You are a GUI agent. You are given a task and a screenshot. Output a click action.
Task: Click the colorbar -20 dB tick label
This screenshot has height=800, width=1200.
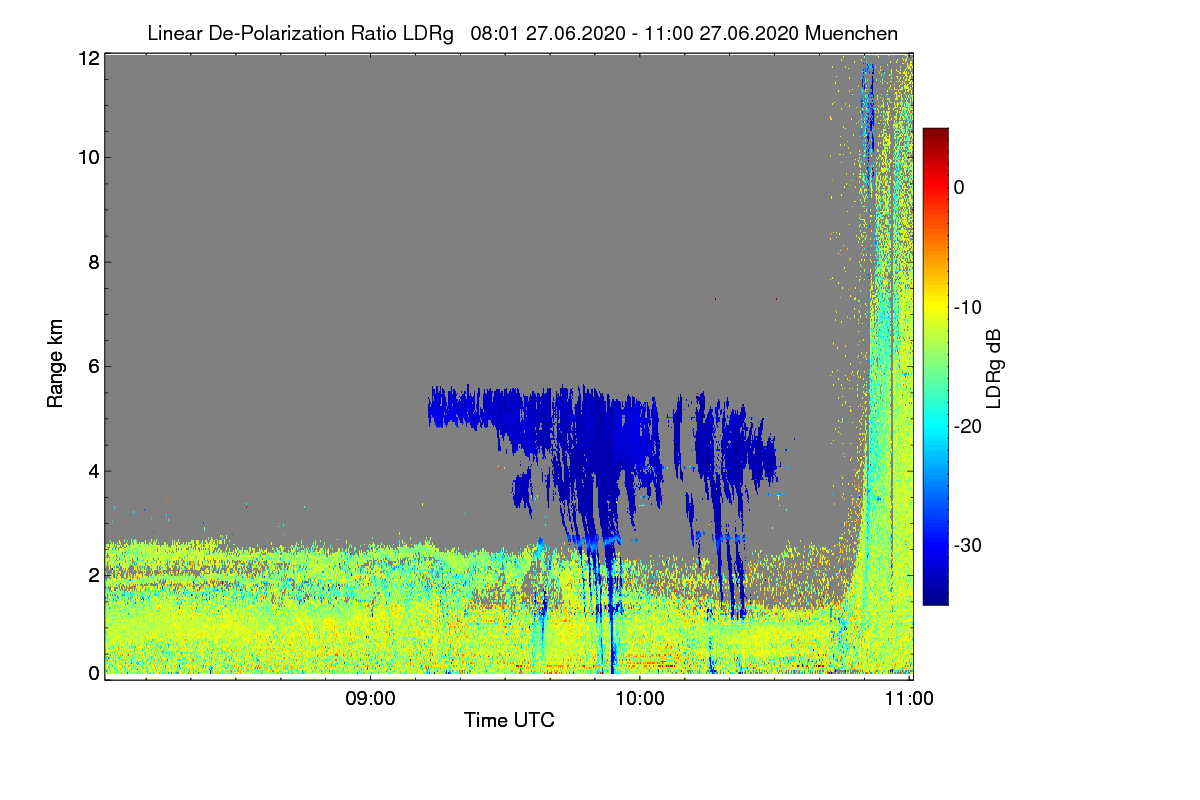(x=969, y=426)
